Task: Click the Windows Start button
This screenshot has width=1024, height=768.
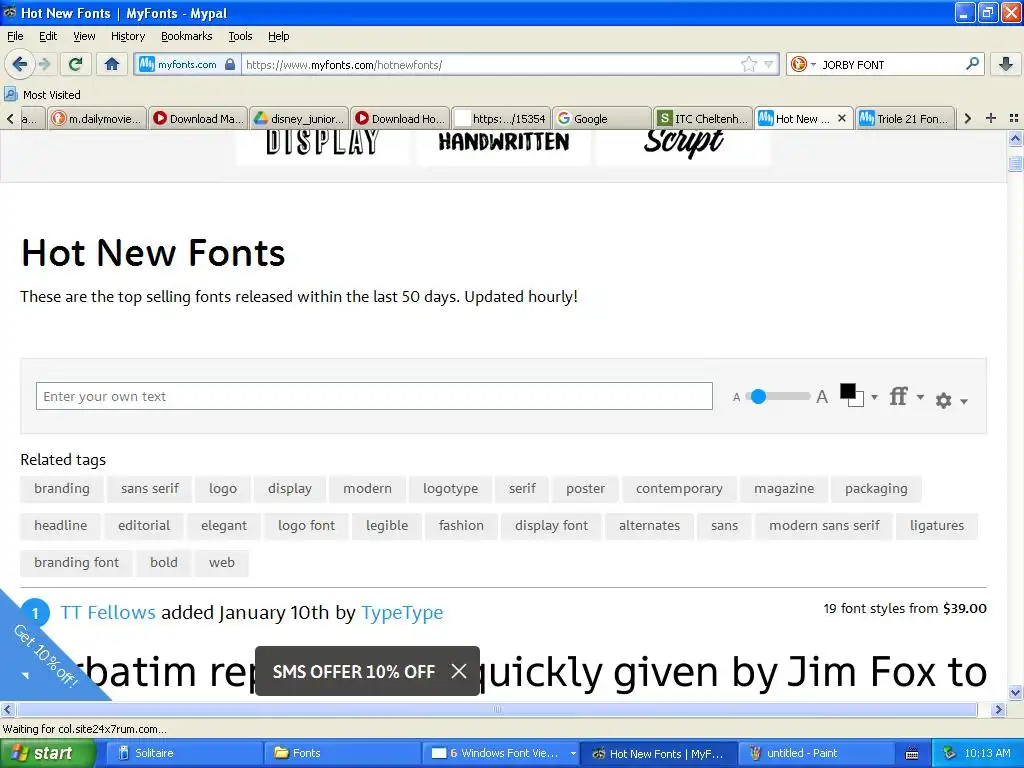Action: coord(47,754)
